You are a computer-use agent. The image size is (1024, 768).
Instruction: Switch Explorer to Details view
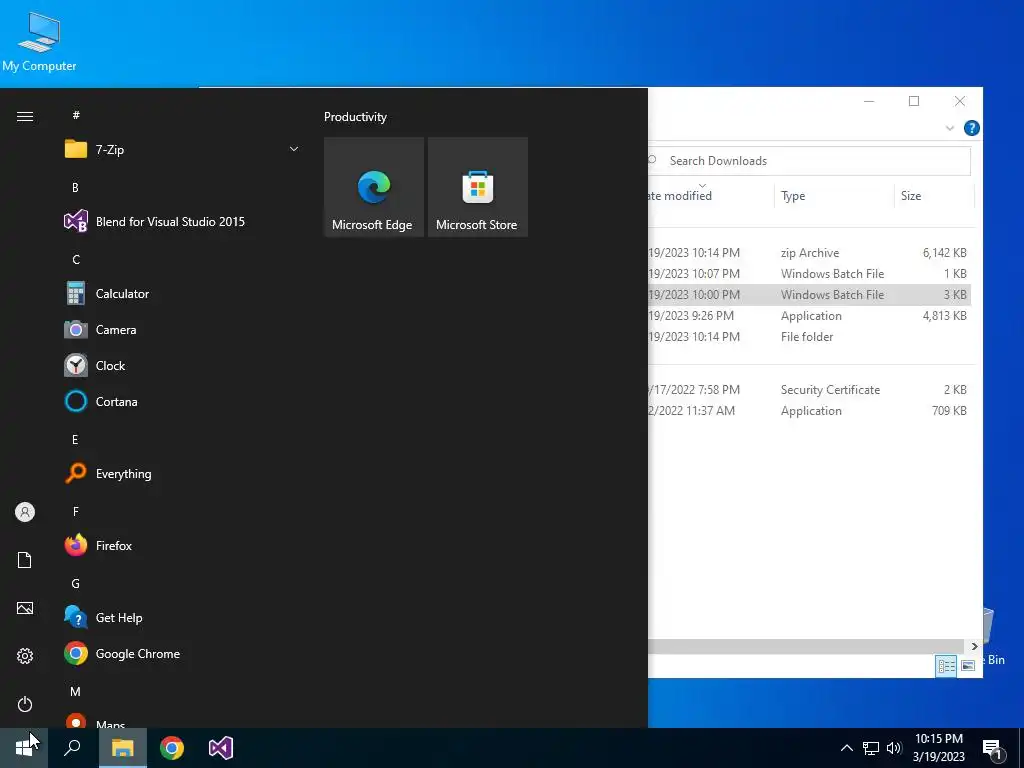click(946, 666)
